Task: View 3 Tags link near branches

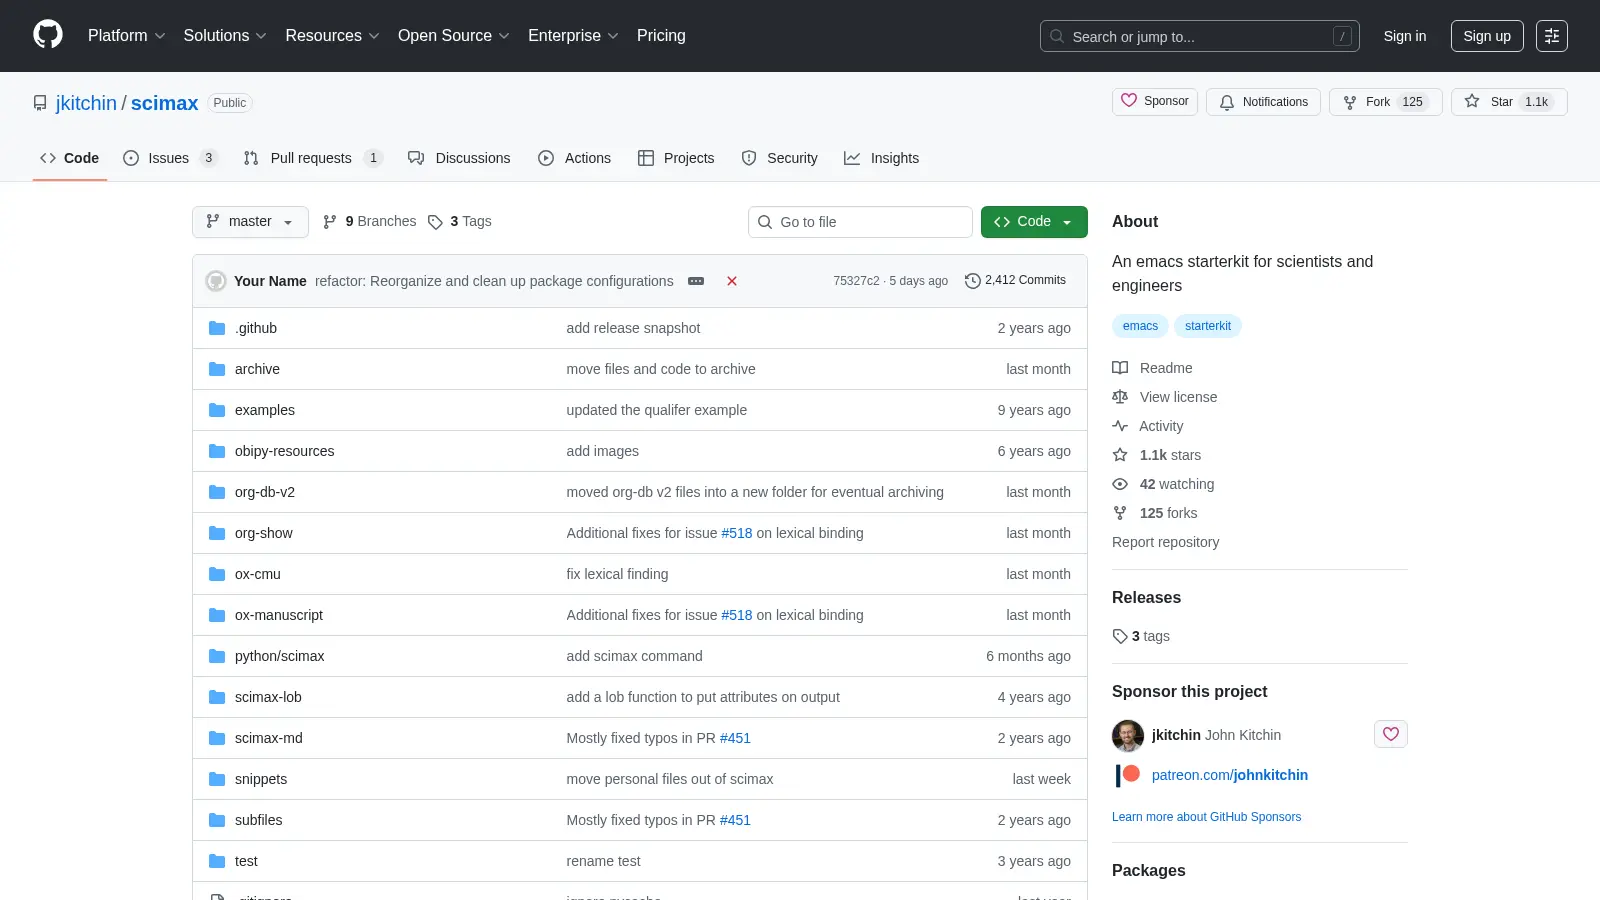Action: pos(460,222)
